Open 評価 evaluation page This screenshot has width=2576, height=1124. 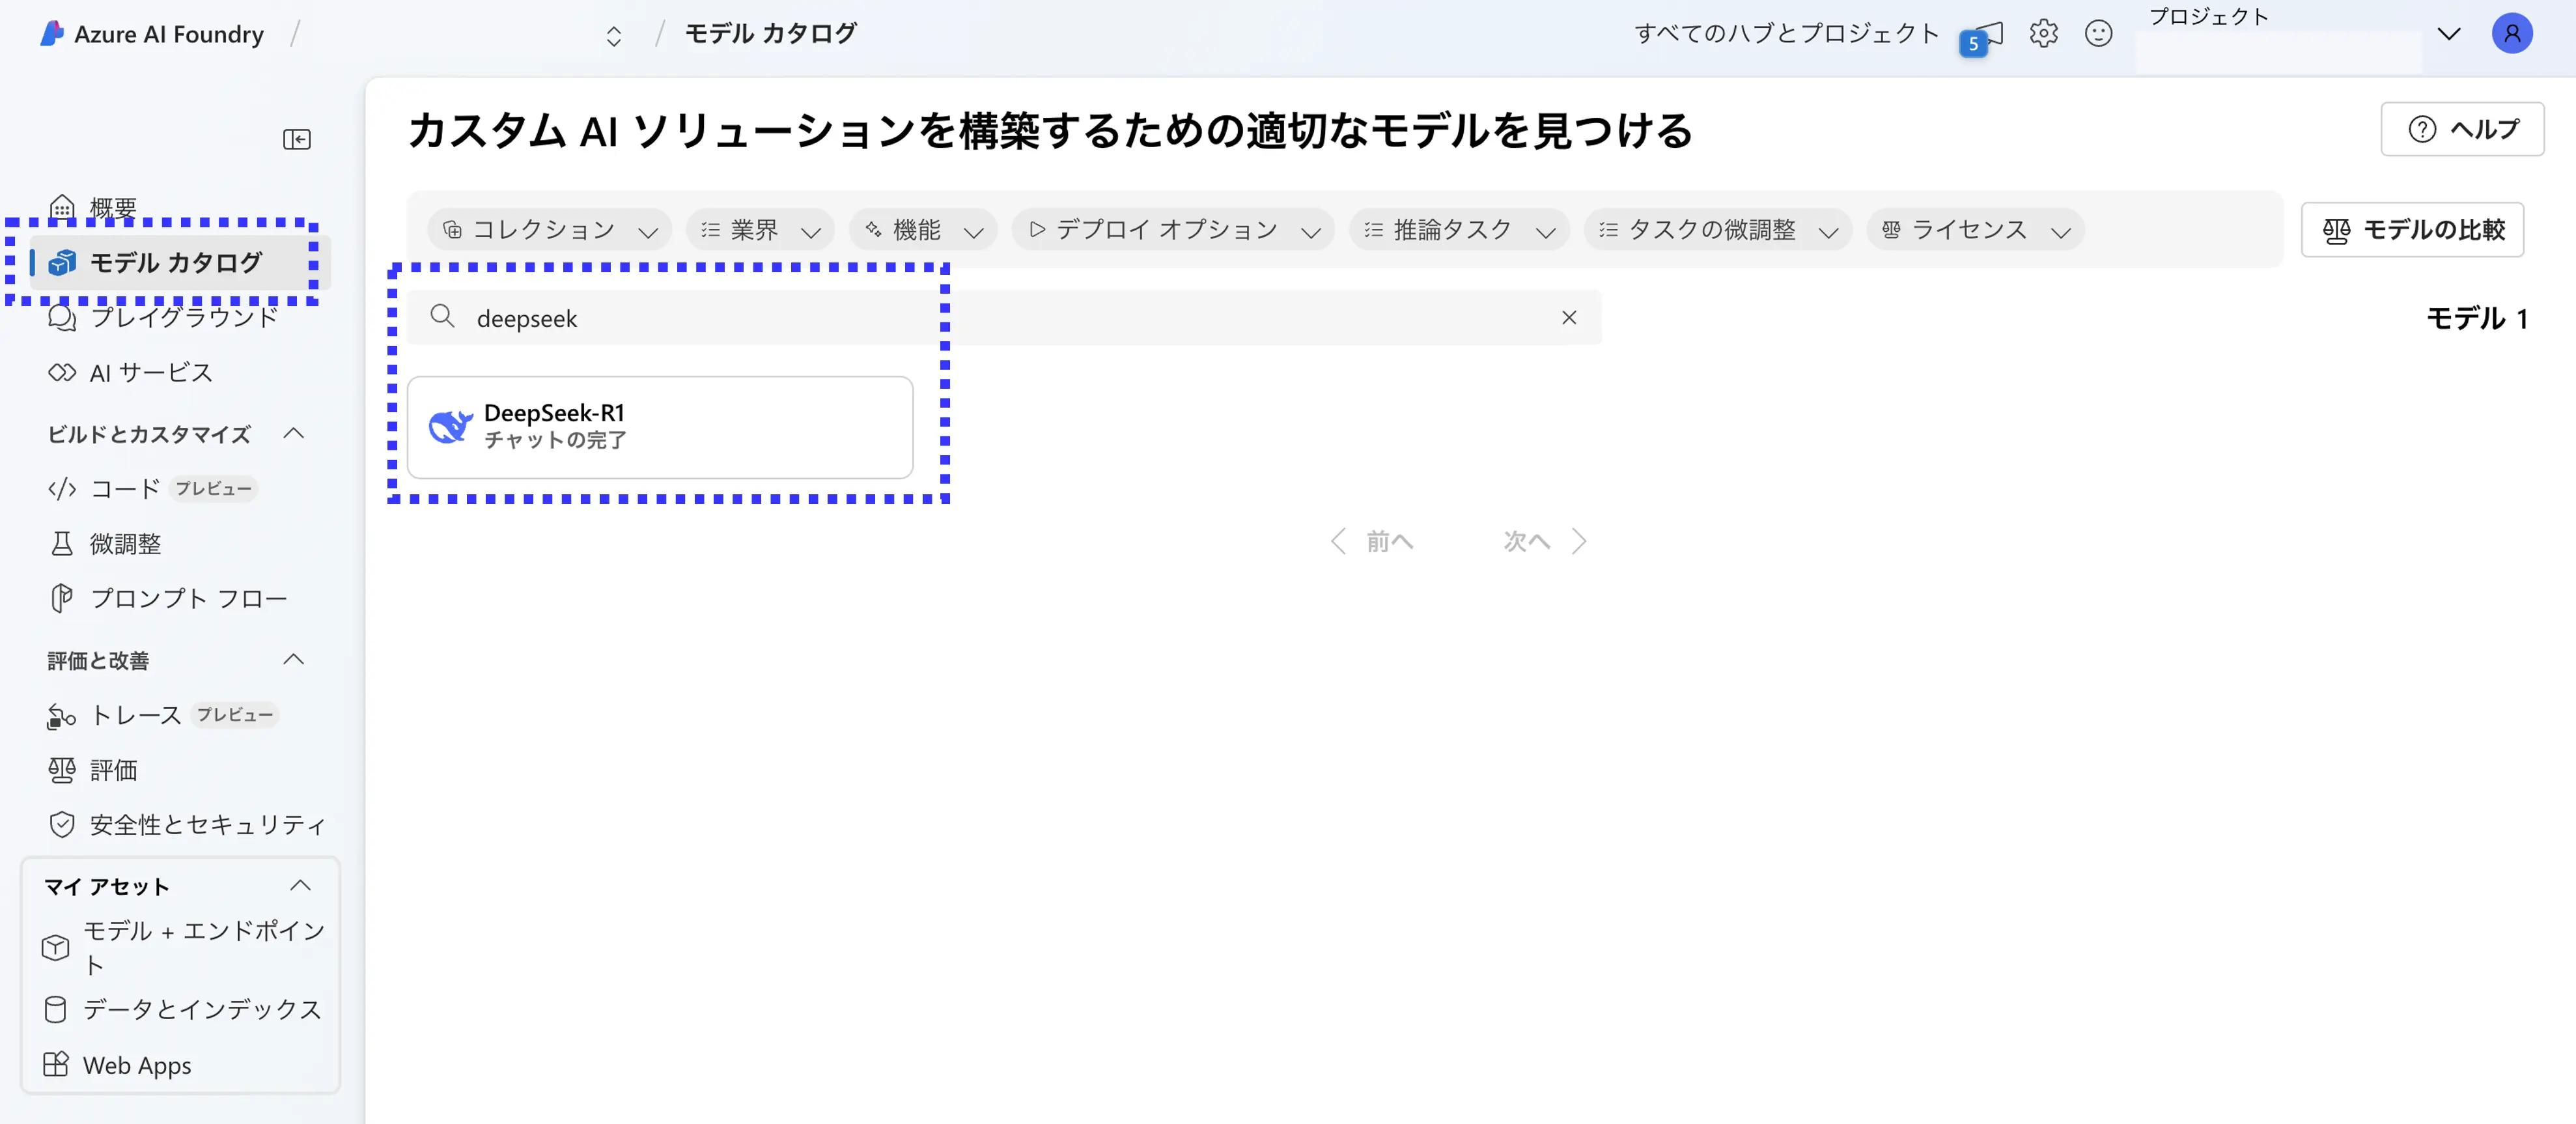(x=94, y=770)
